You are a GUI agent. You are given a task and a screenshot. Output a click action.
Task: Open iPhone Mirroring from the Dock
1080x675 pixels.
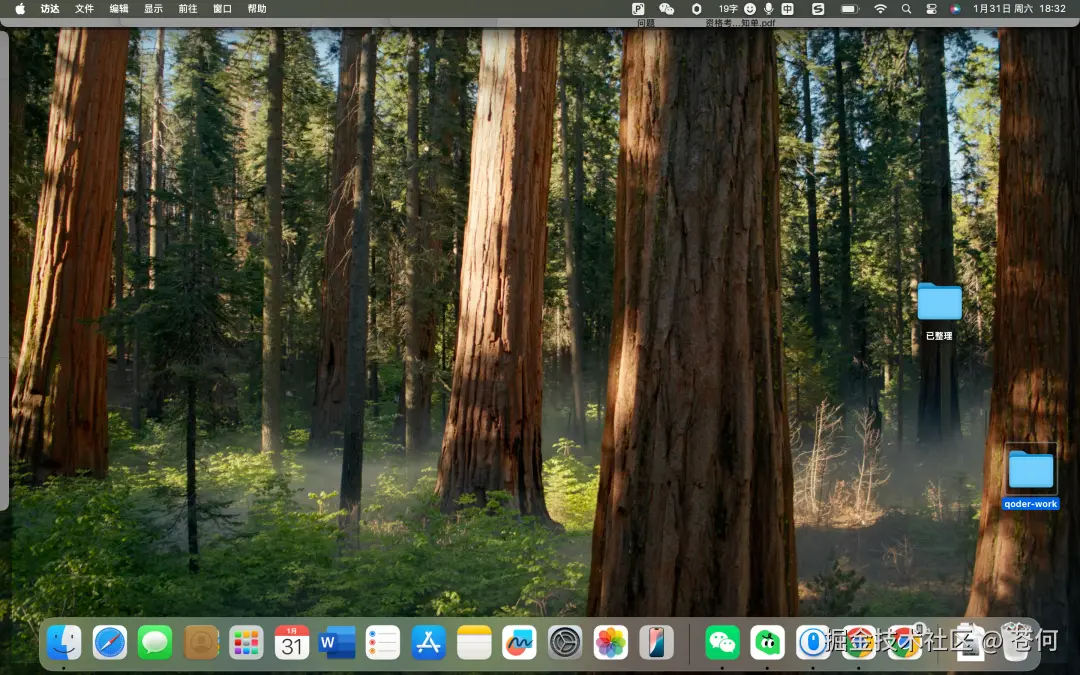656,642
